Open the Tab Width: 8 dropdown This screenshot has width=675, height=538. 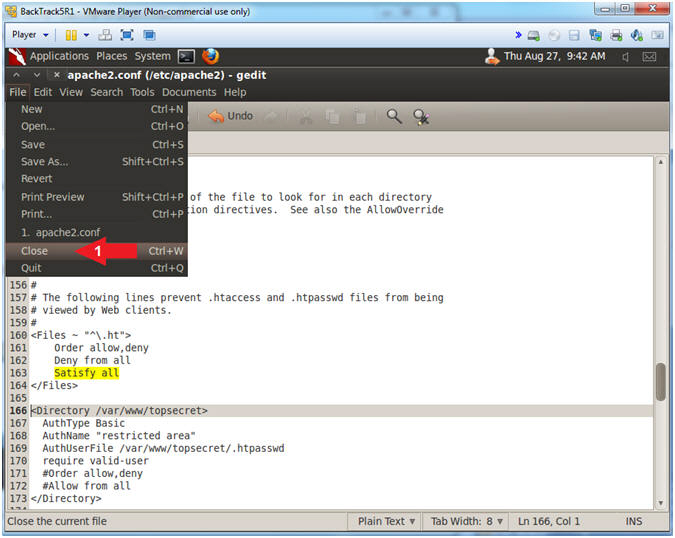pos(467,521)
